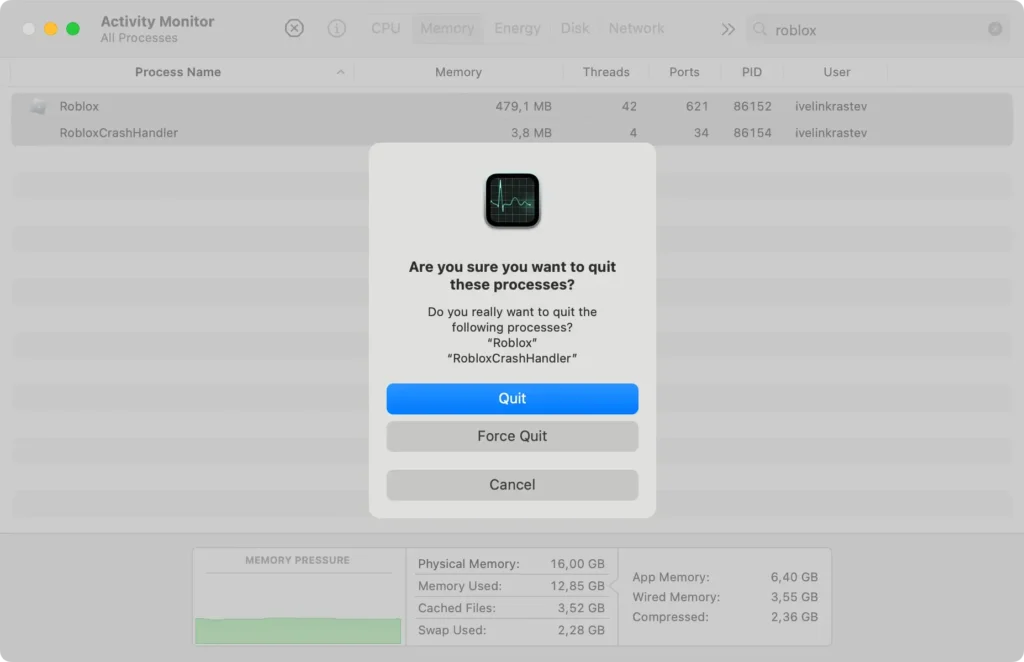Click the Swap Used 2,28 GB value
This screenshot has width=1024, height=662.
581,631
